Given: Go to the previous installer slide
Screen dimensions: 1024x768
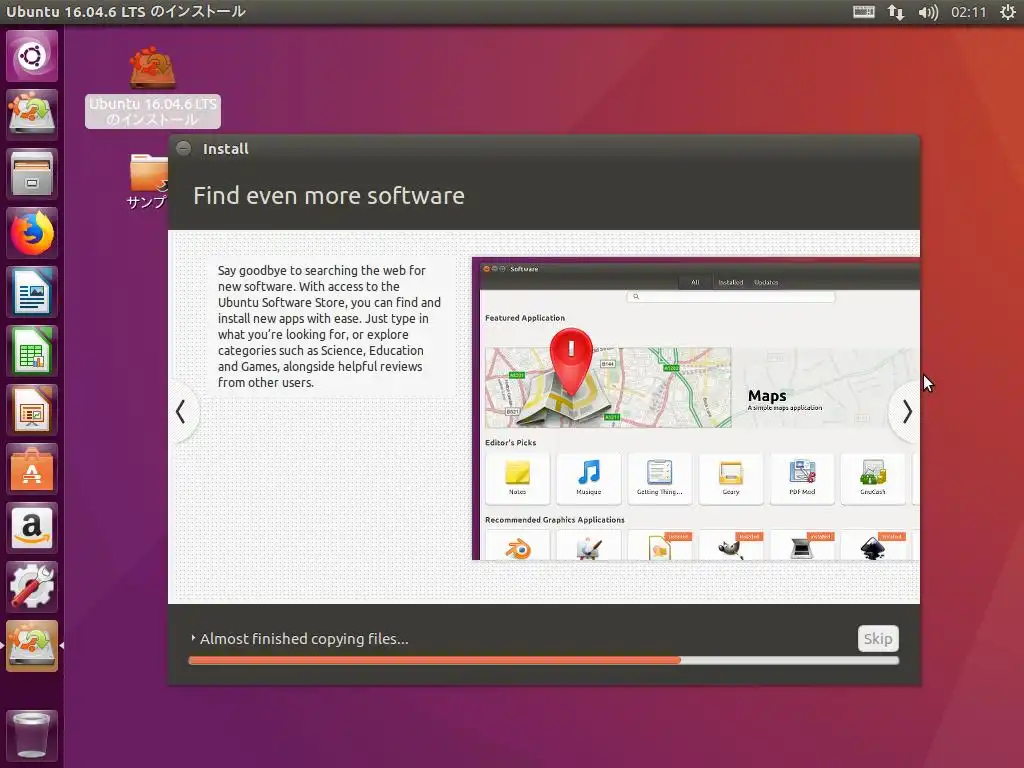Looking at the screenshot, I should pyautogui.click(x=181, y=412).
